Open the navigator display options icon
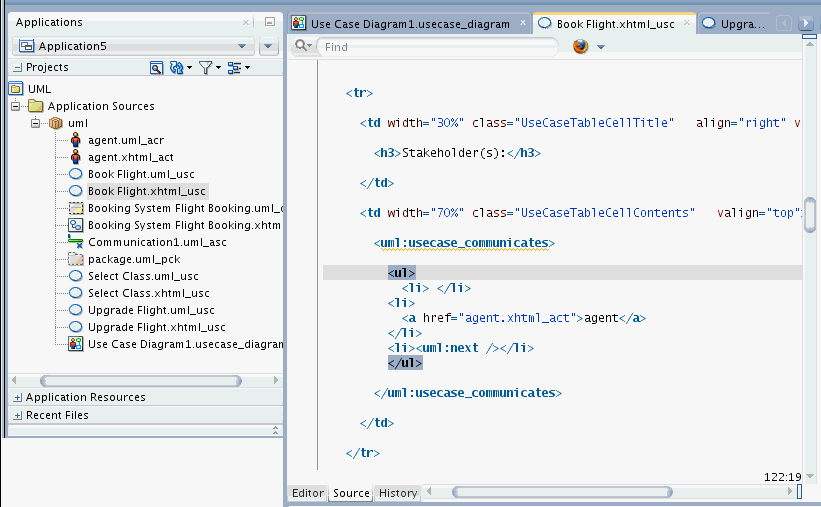 (x=235, y=68)
